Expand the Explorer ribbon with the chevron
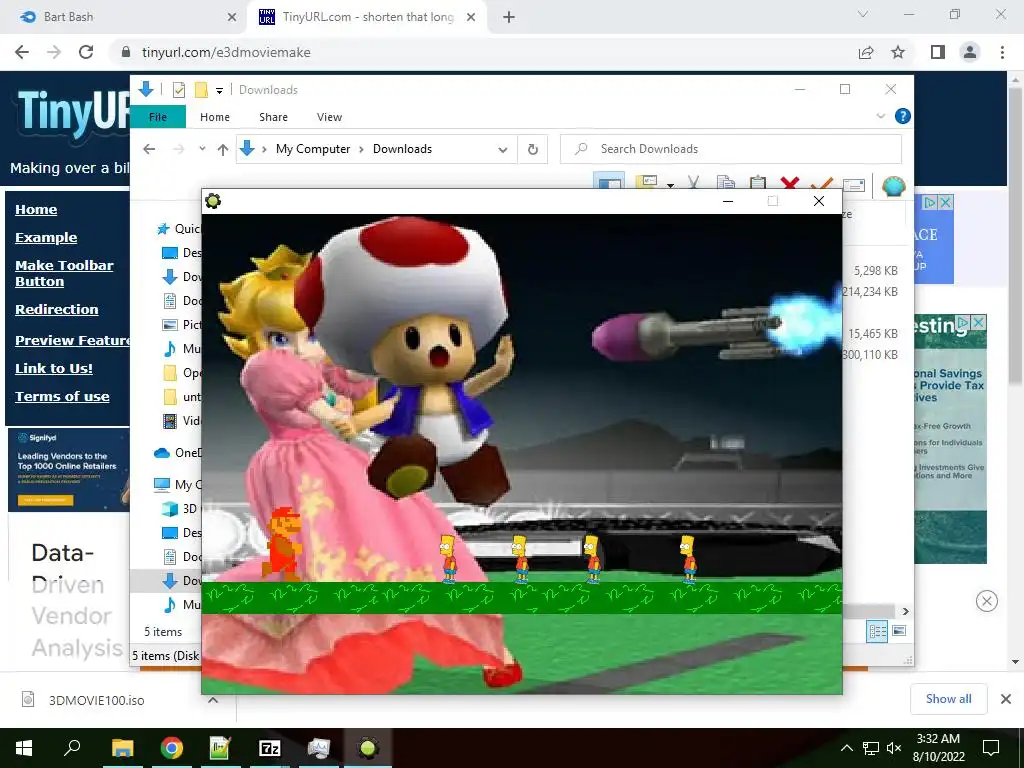The height and width of the screenshot is (768, 1024). (x=880, y=116)
